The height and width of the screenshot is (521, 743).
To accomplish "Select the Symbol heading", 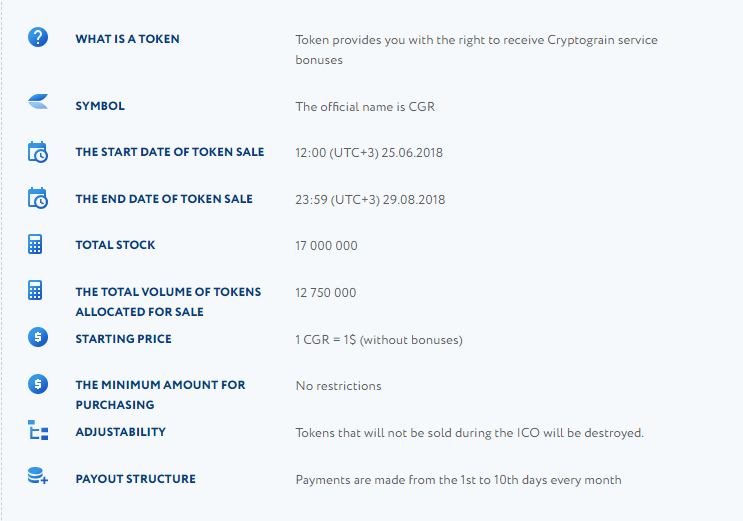I will [100, 106].
